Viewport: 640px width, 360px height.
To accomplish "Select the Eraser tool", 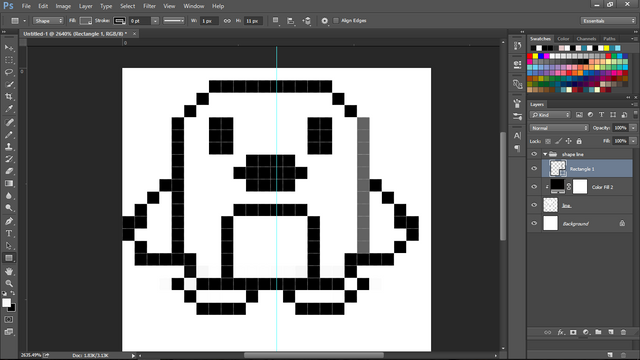I will pos(9,171).
